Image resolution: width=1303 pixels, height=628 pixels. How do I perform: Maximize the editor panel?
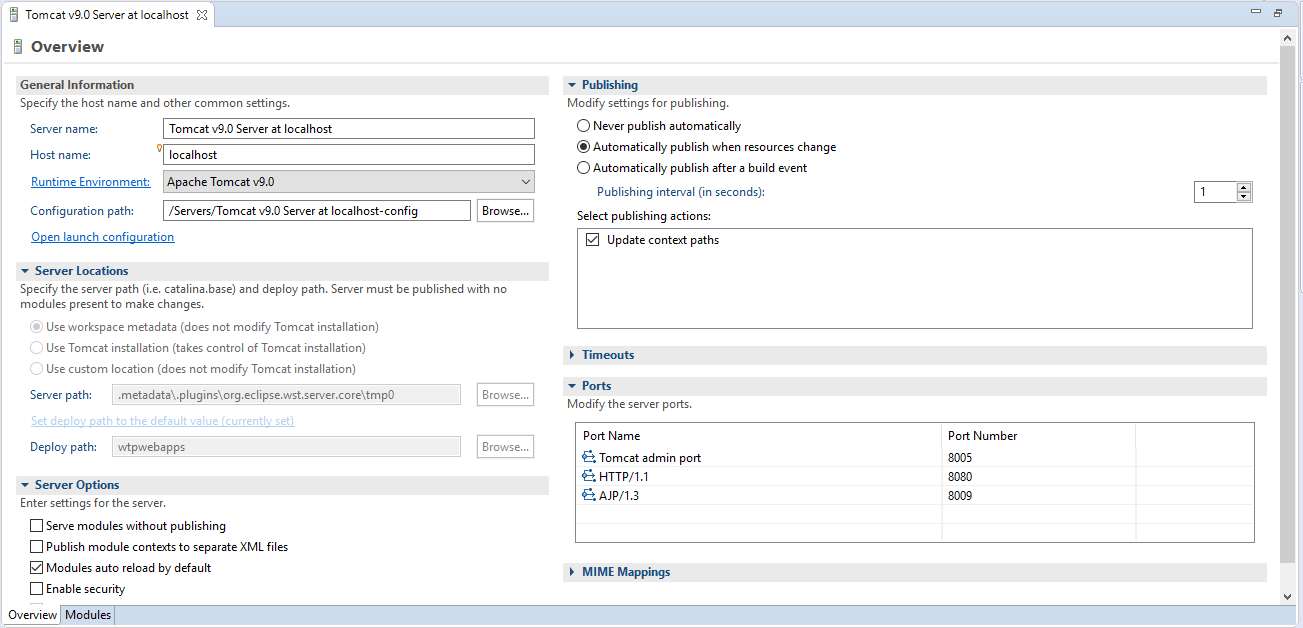[1278, 13]
